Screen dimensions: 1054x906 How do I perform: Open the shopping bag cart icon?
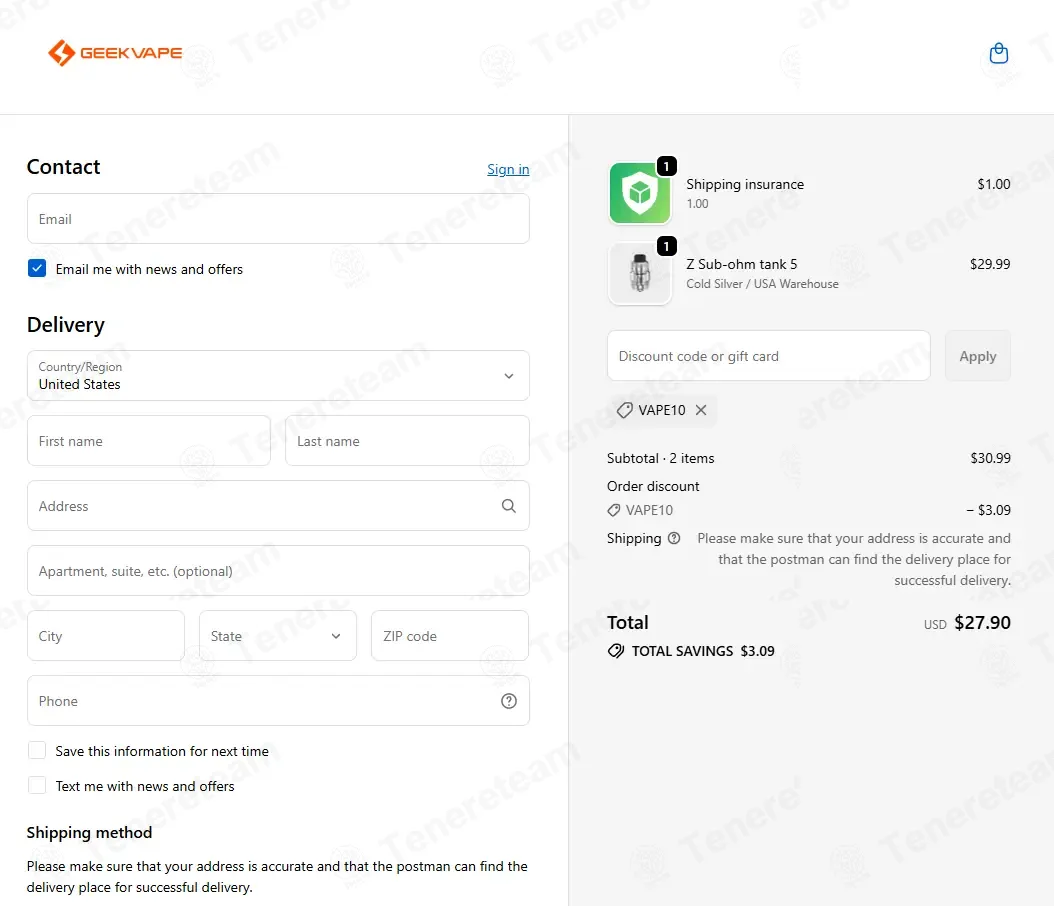click(998, 53)
